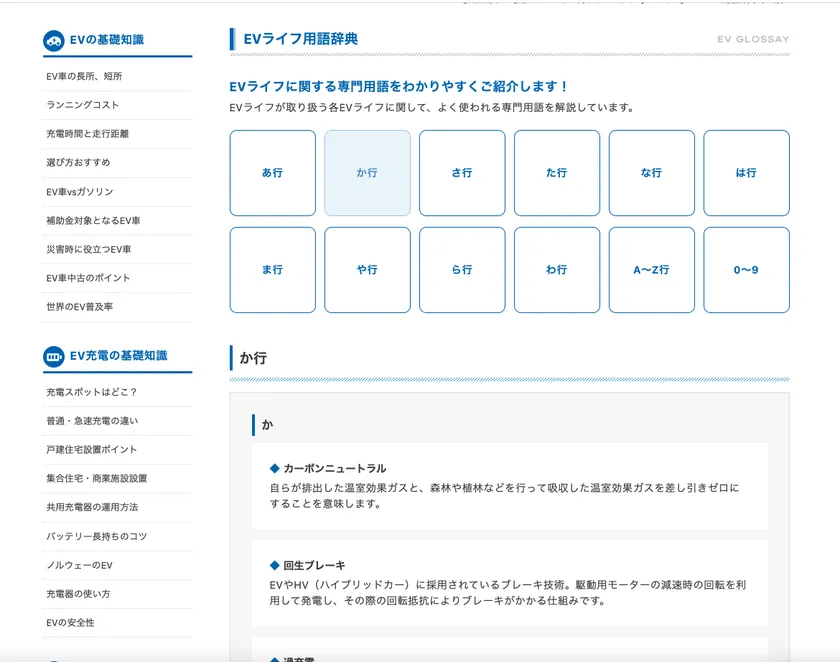
Task: Open the あ行 glossary section
Action: point(273,173)
